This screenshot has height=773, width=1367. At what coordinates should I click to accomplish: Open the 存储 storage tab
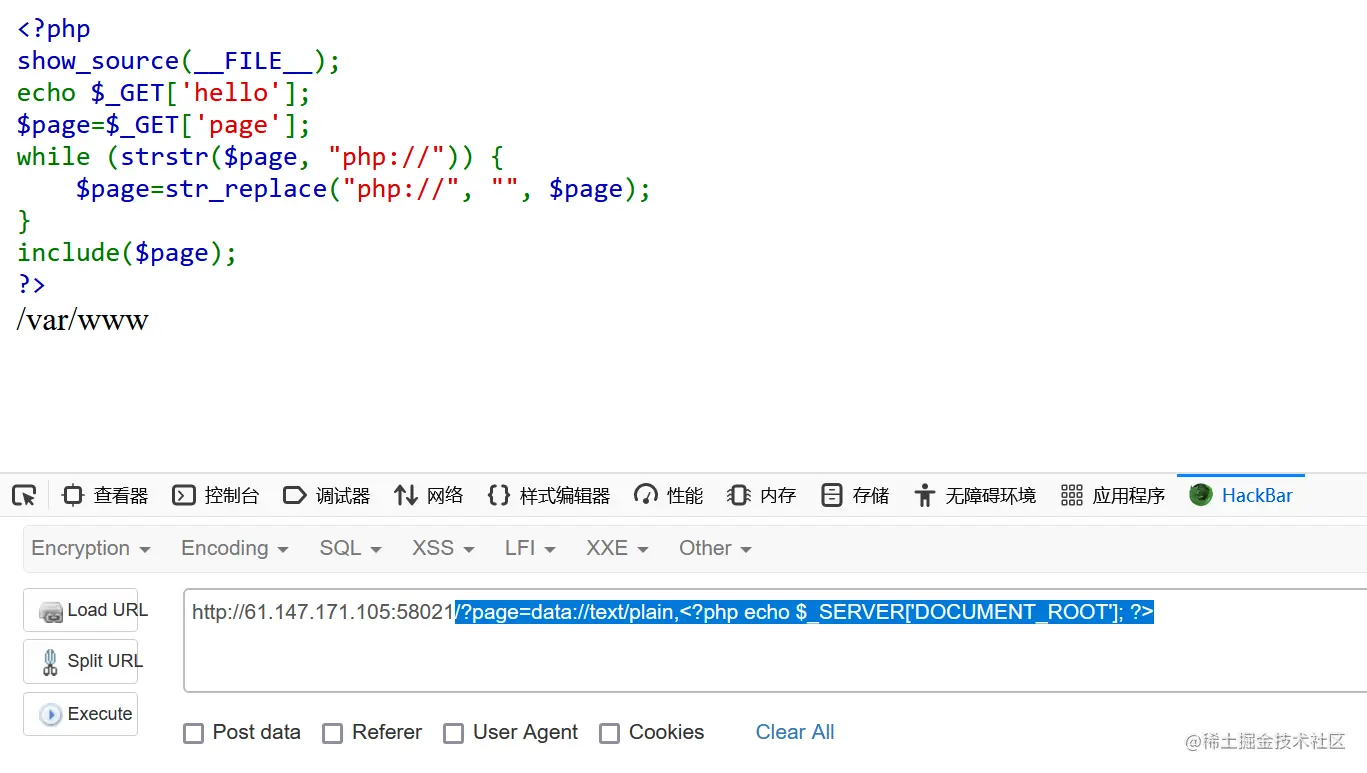855,495
